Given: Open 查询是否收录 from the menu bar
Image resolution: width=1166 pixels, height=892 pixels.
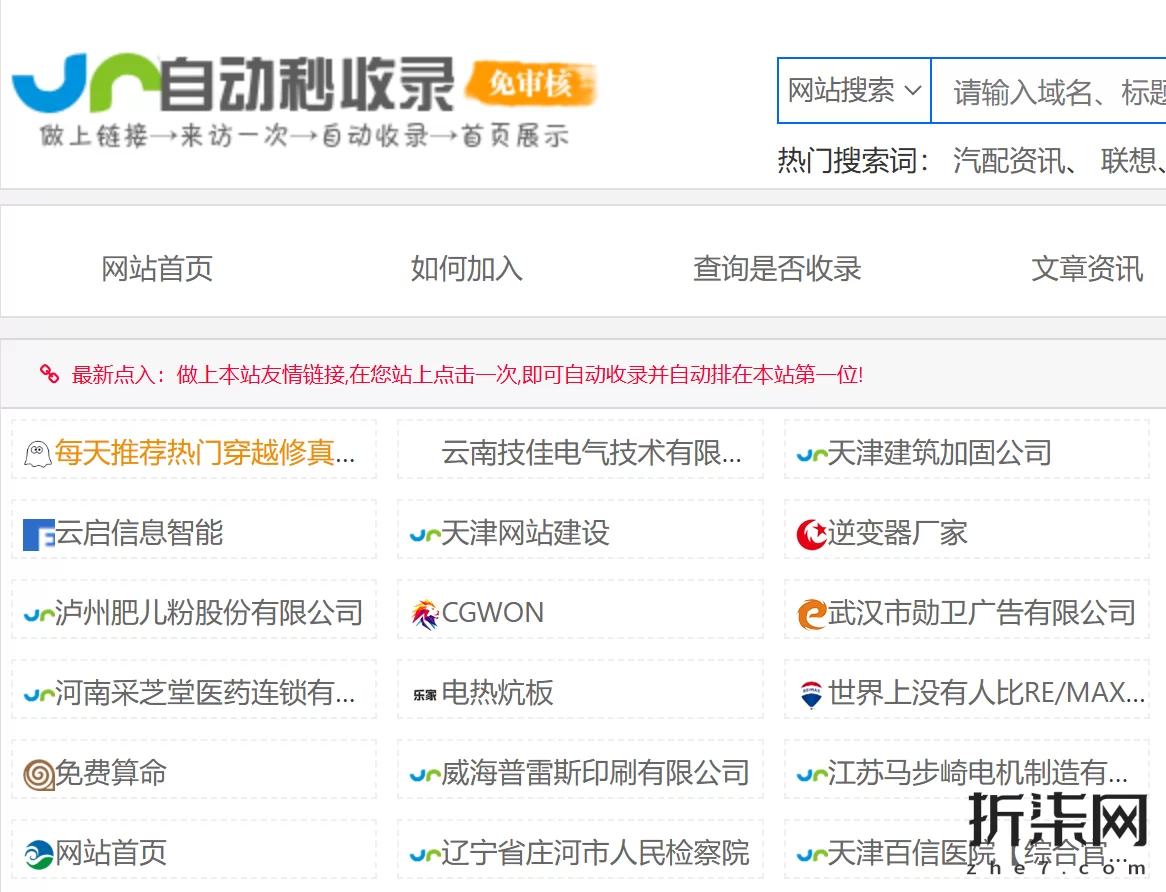Looking at the screenshot, I should 777,268.
